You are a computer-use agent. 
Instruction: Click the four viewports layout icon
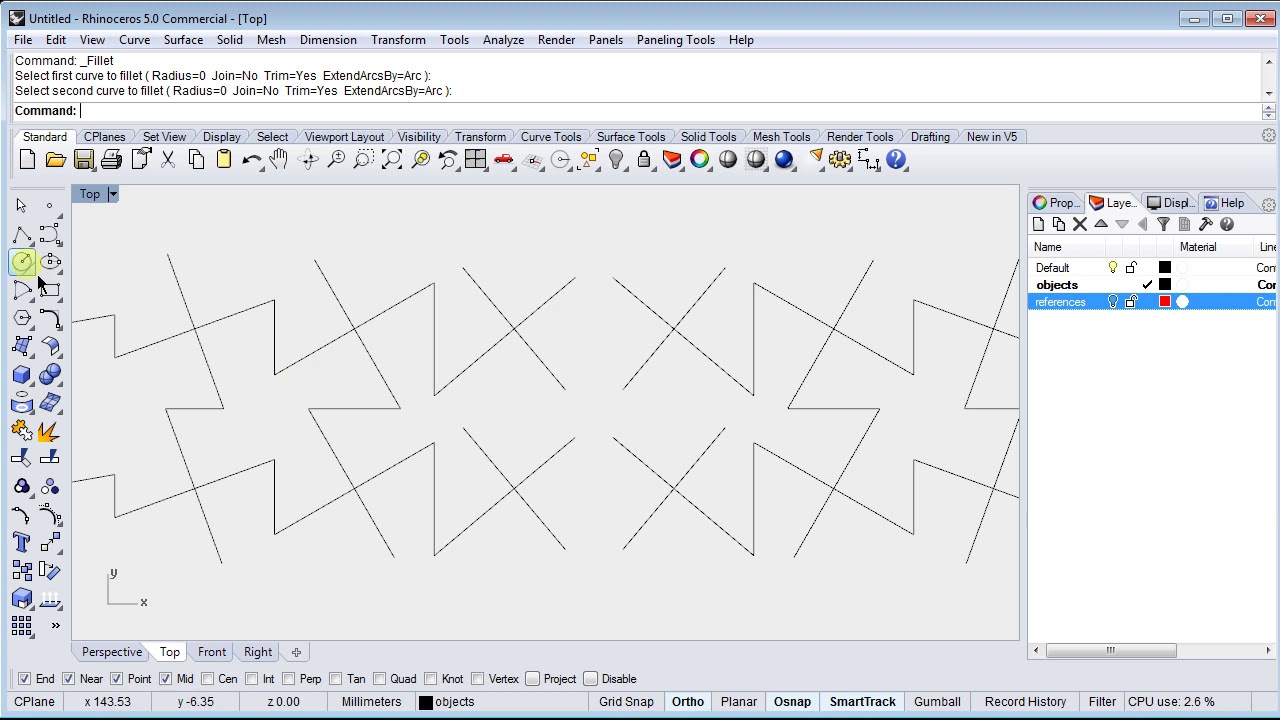(475, 160)
